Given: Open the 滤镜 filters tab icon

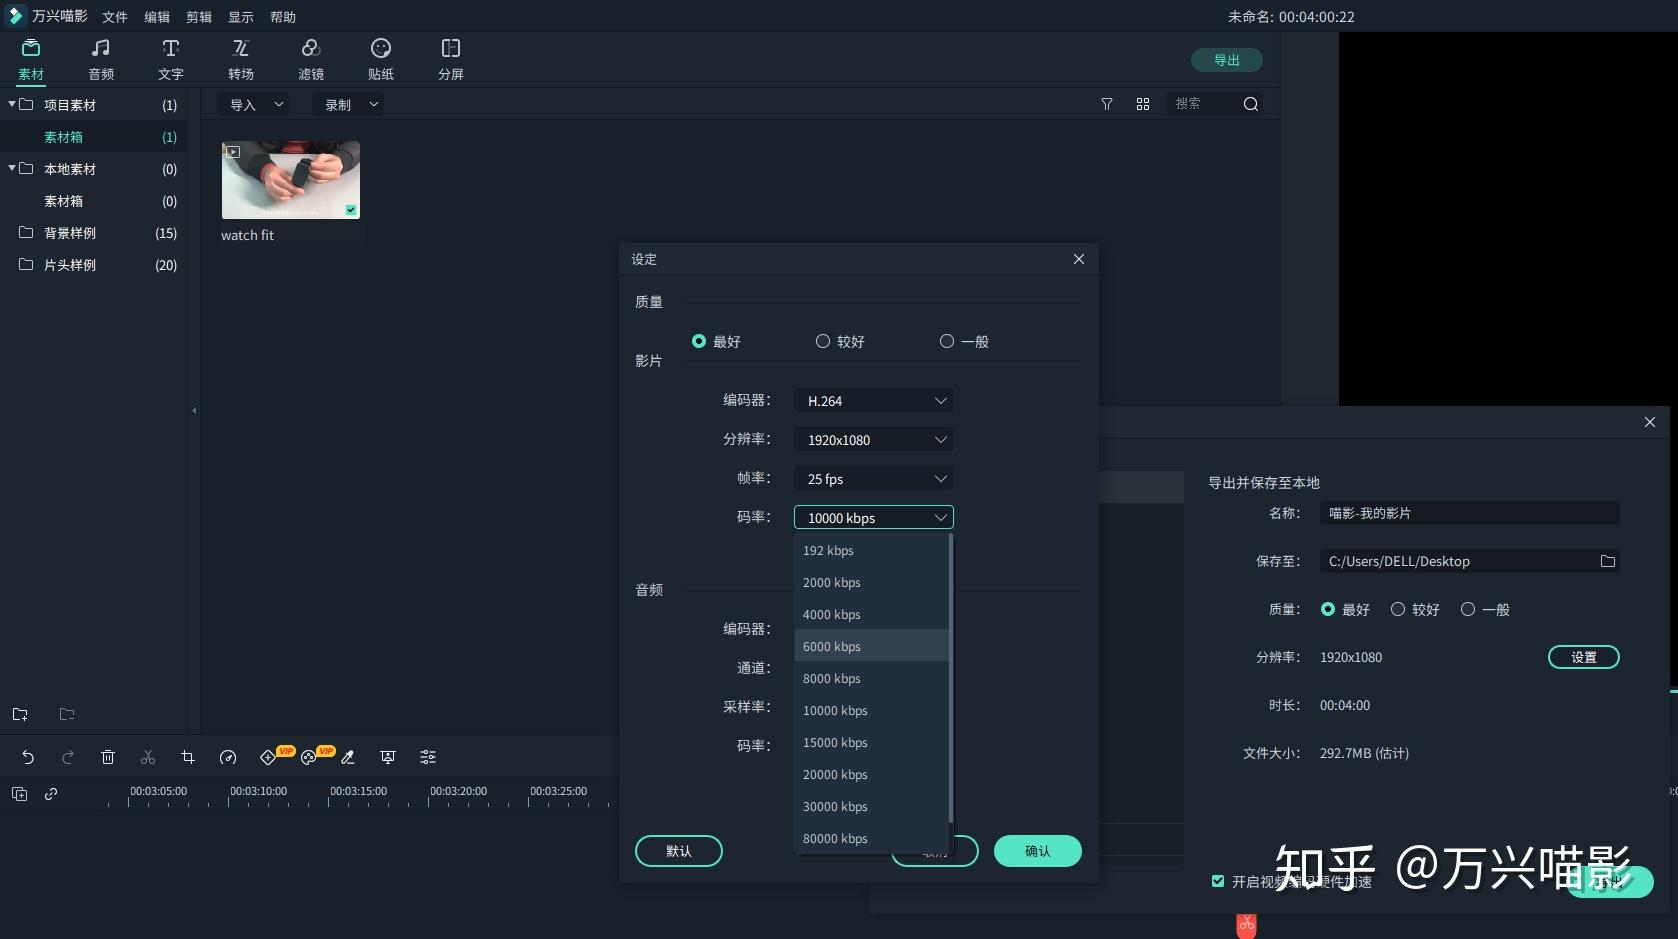Looking at the screenshot, I should 311,49.
